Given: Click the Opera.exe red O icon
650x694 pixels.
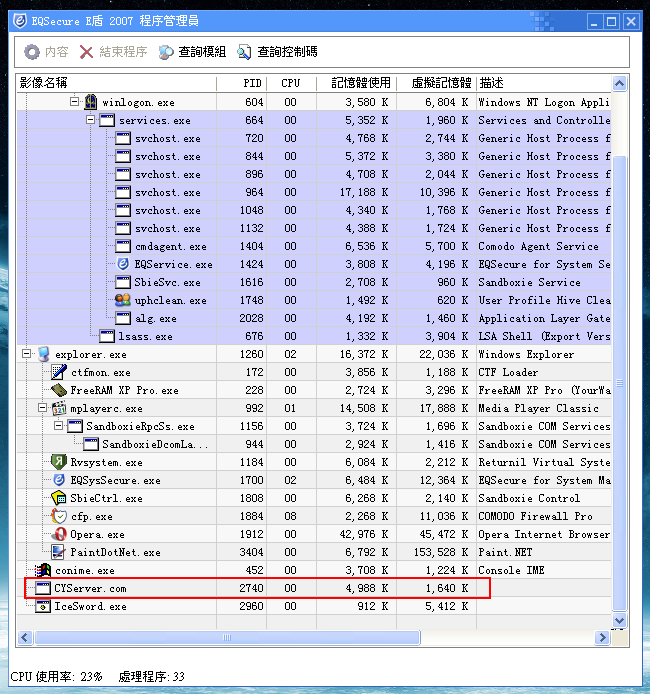Looking at the screenshot, I should click(x=59, y=534).
